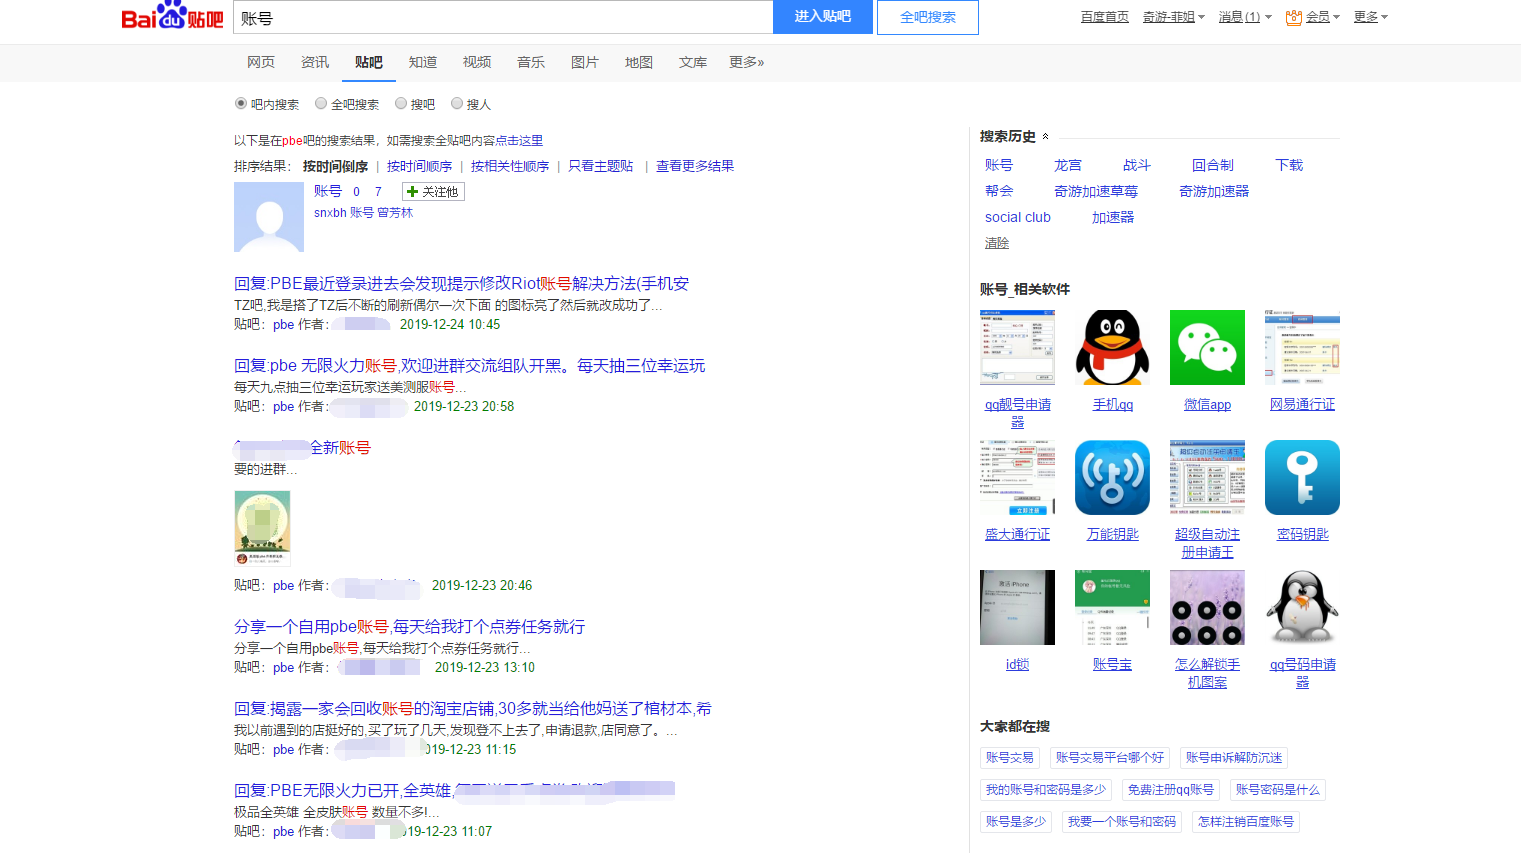The height and width of the screenshot is (853, 1521).
Task: Open the post image thumbnail
Action: click(x=262, y=528)
